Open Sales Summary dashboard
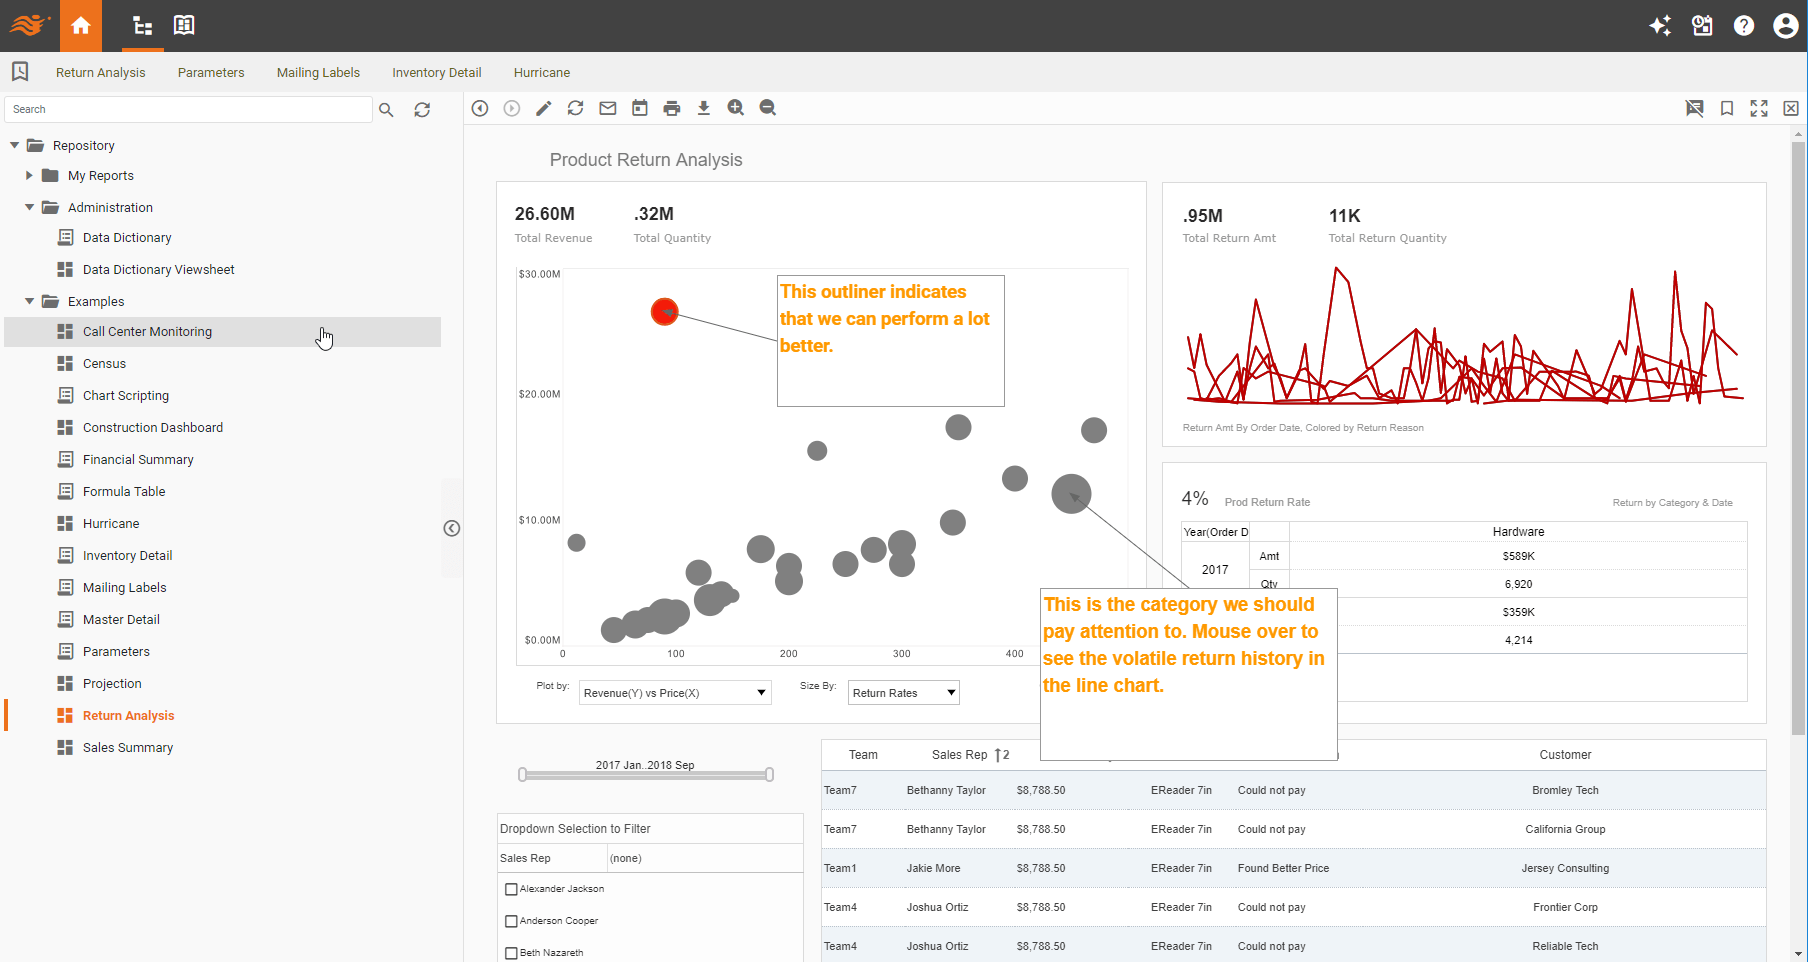The width and height of the screenshot is (1808, 962). coord(128,748)
